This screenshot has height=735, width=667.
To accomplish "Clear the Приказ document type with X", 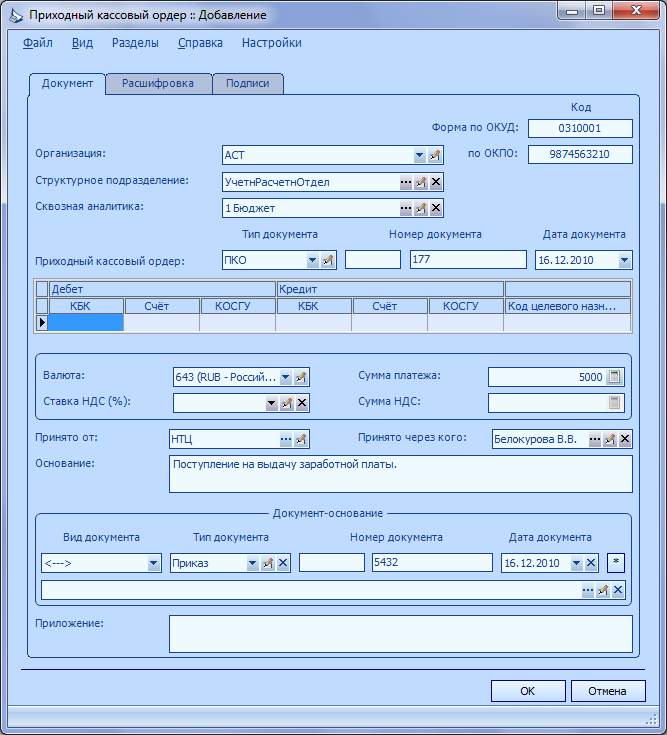I will 283,563.
